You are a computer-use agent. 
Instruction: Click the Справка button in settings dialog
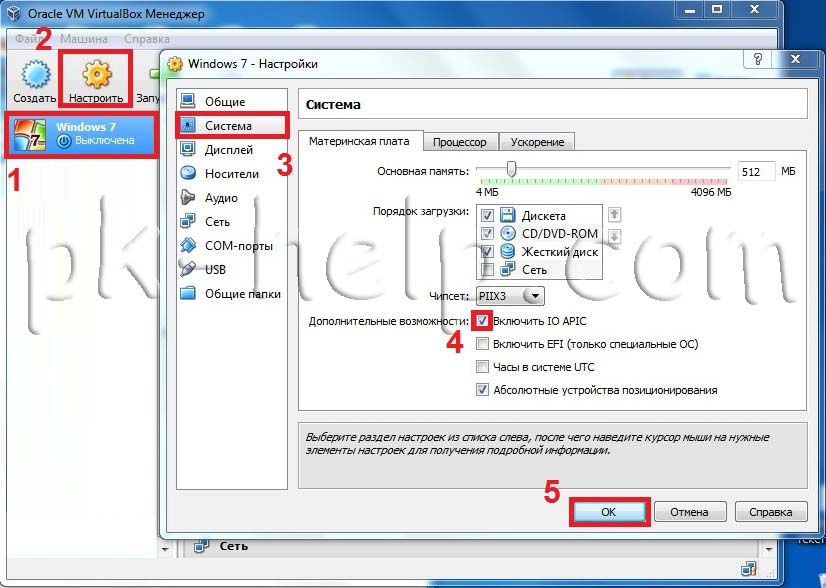click(771, 512)
